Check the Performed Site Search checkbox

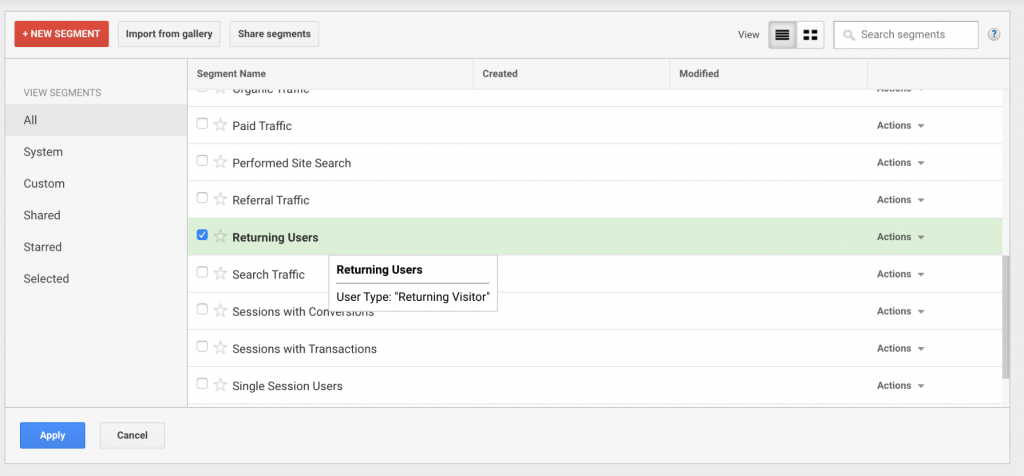[202, 161]
